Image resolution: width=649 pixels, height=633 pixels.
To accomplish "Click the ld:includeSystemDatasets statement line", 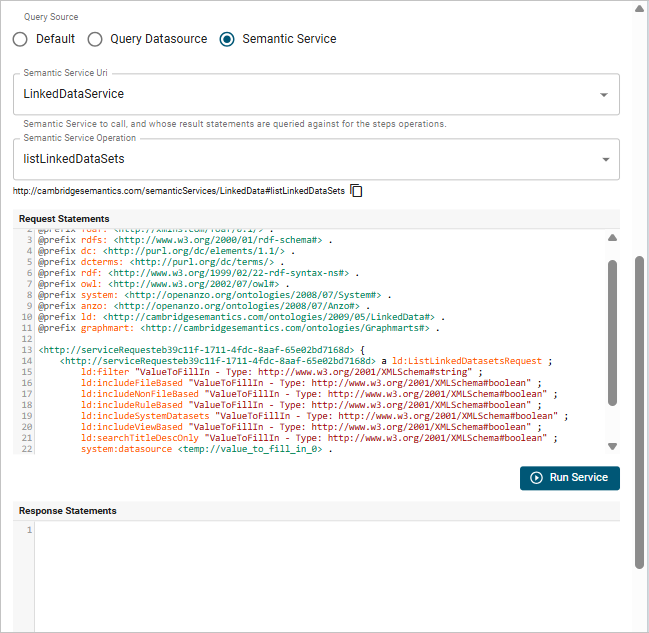I will 320,416.
